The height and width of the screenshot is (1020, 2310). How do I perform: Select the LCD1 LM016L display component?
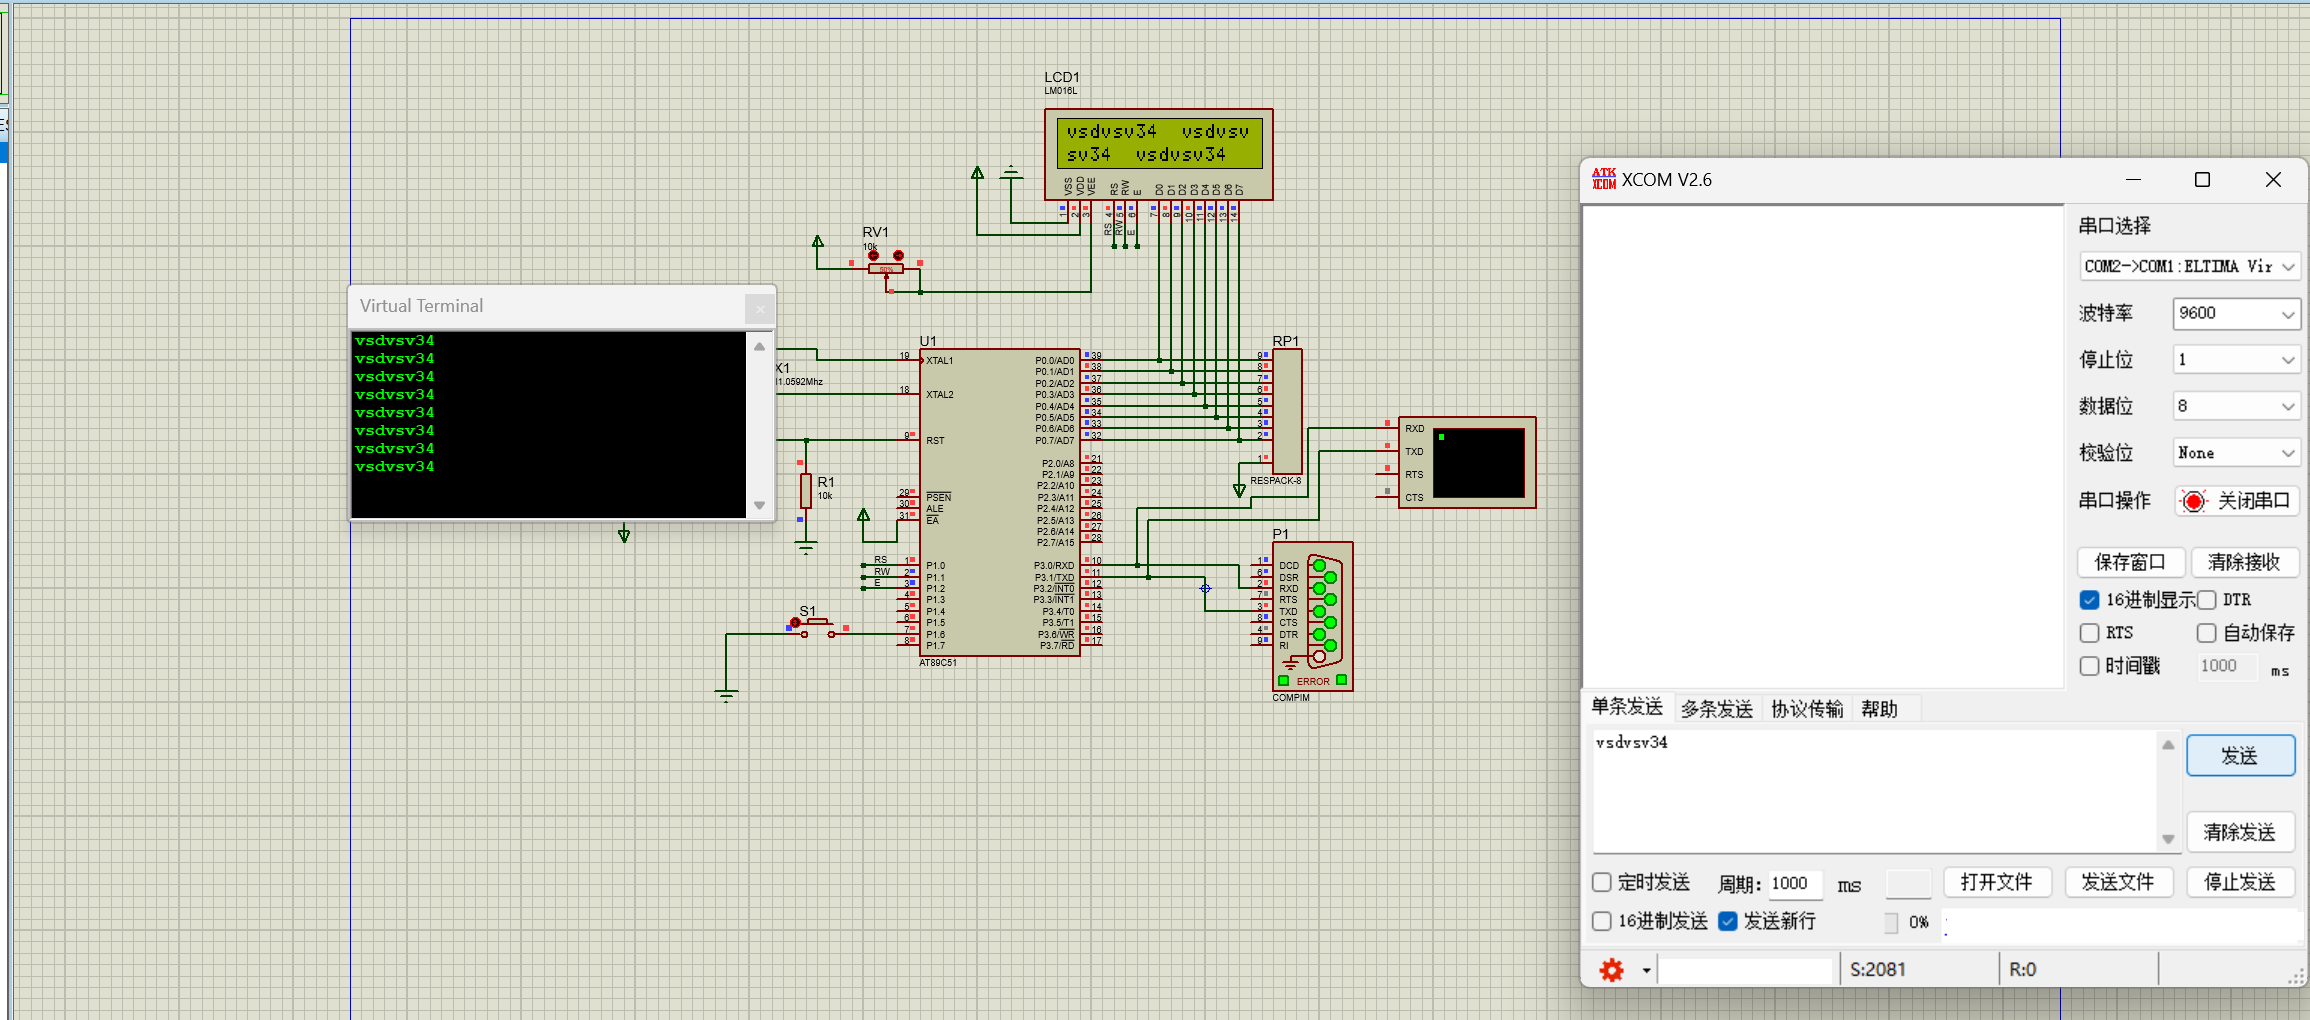[1158, 154]
